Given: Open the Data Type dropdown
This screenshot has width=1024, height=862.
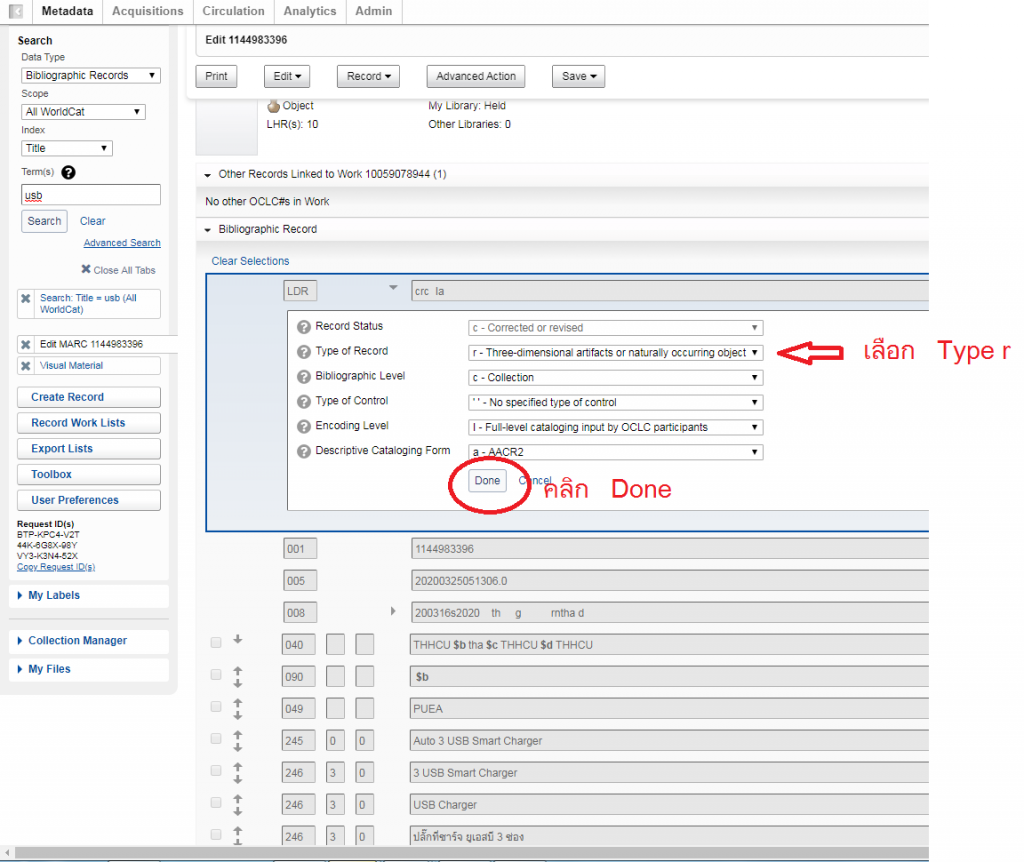Looking at the screenshot, I should pos(91,75).
